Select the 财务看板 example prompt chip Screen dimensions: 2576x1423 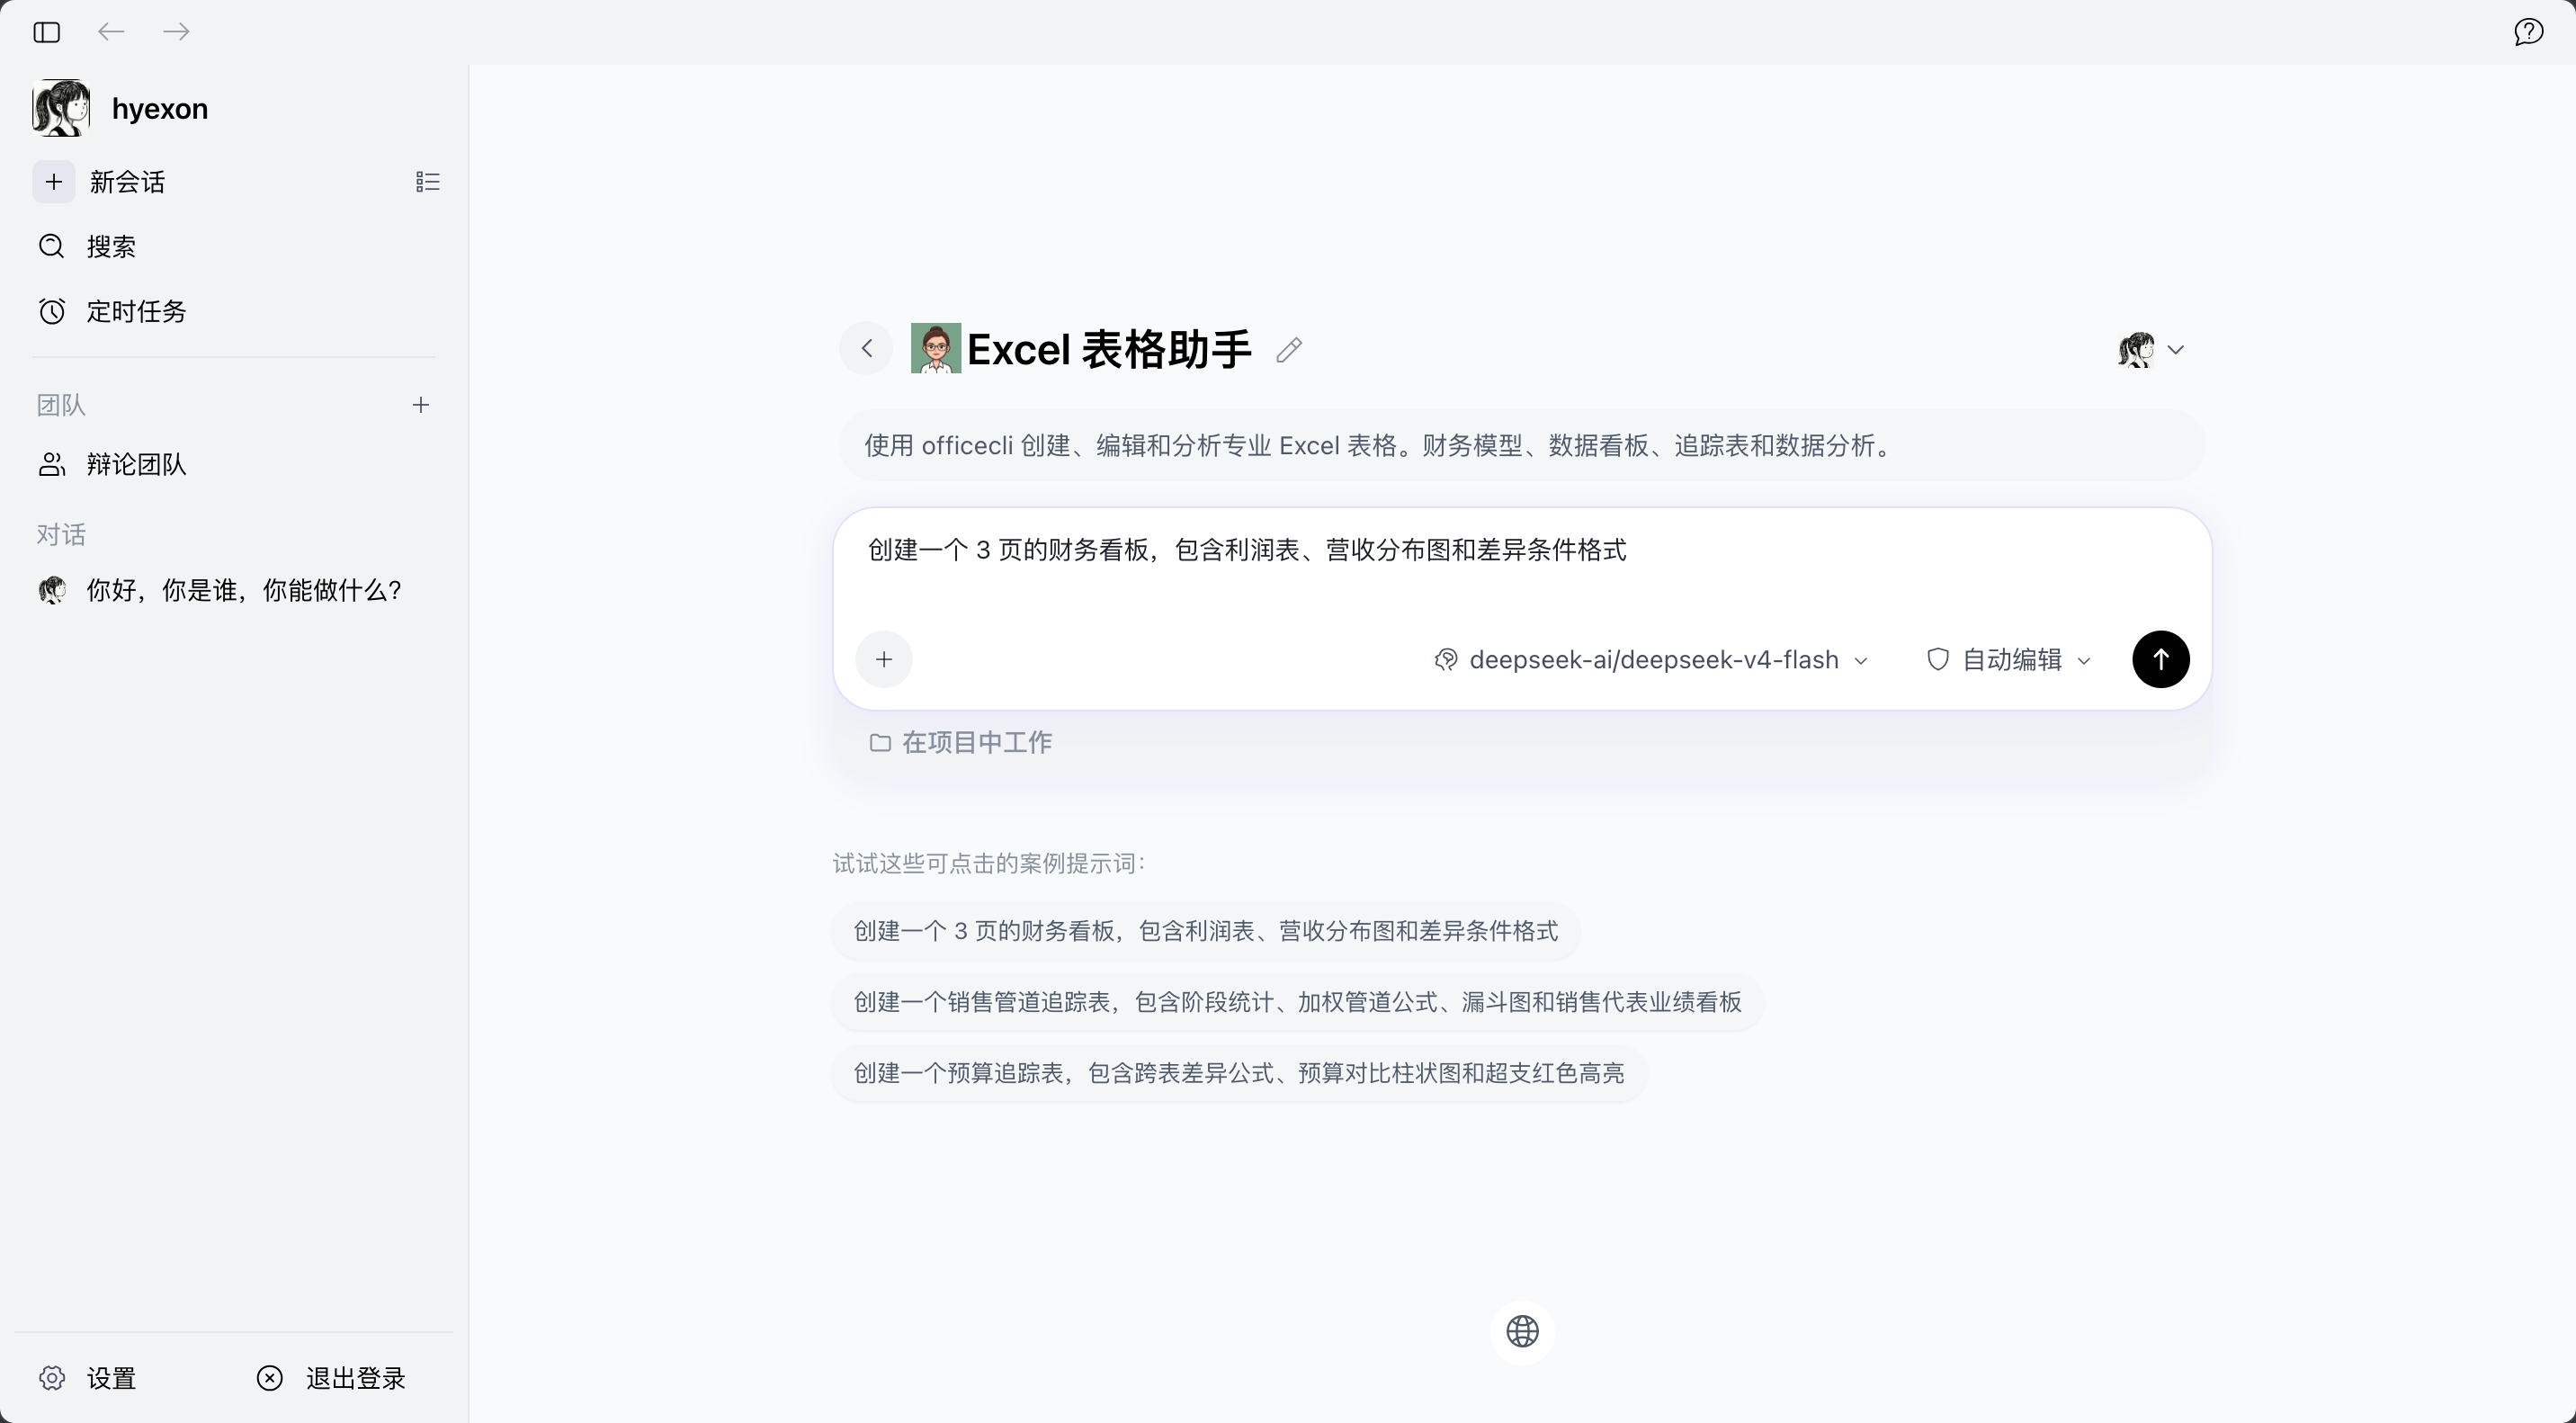point(1205,931)
